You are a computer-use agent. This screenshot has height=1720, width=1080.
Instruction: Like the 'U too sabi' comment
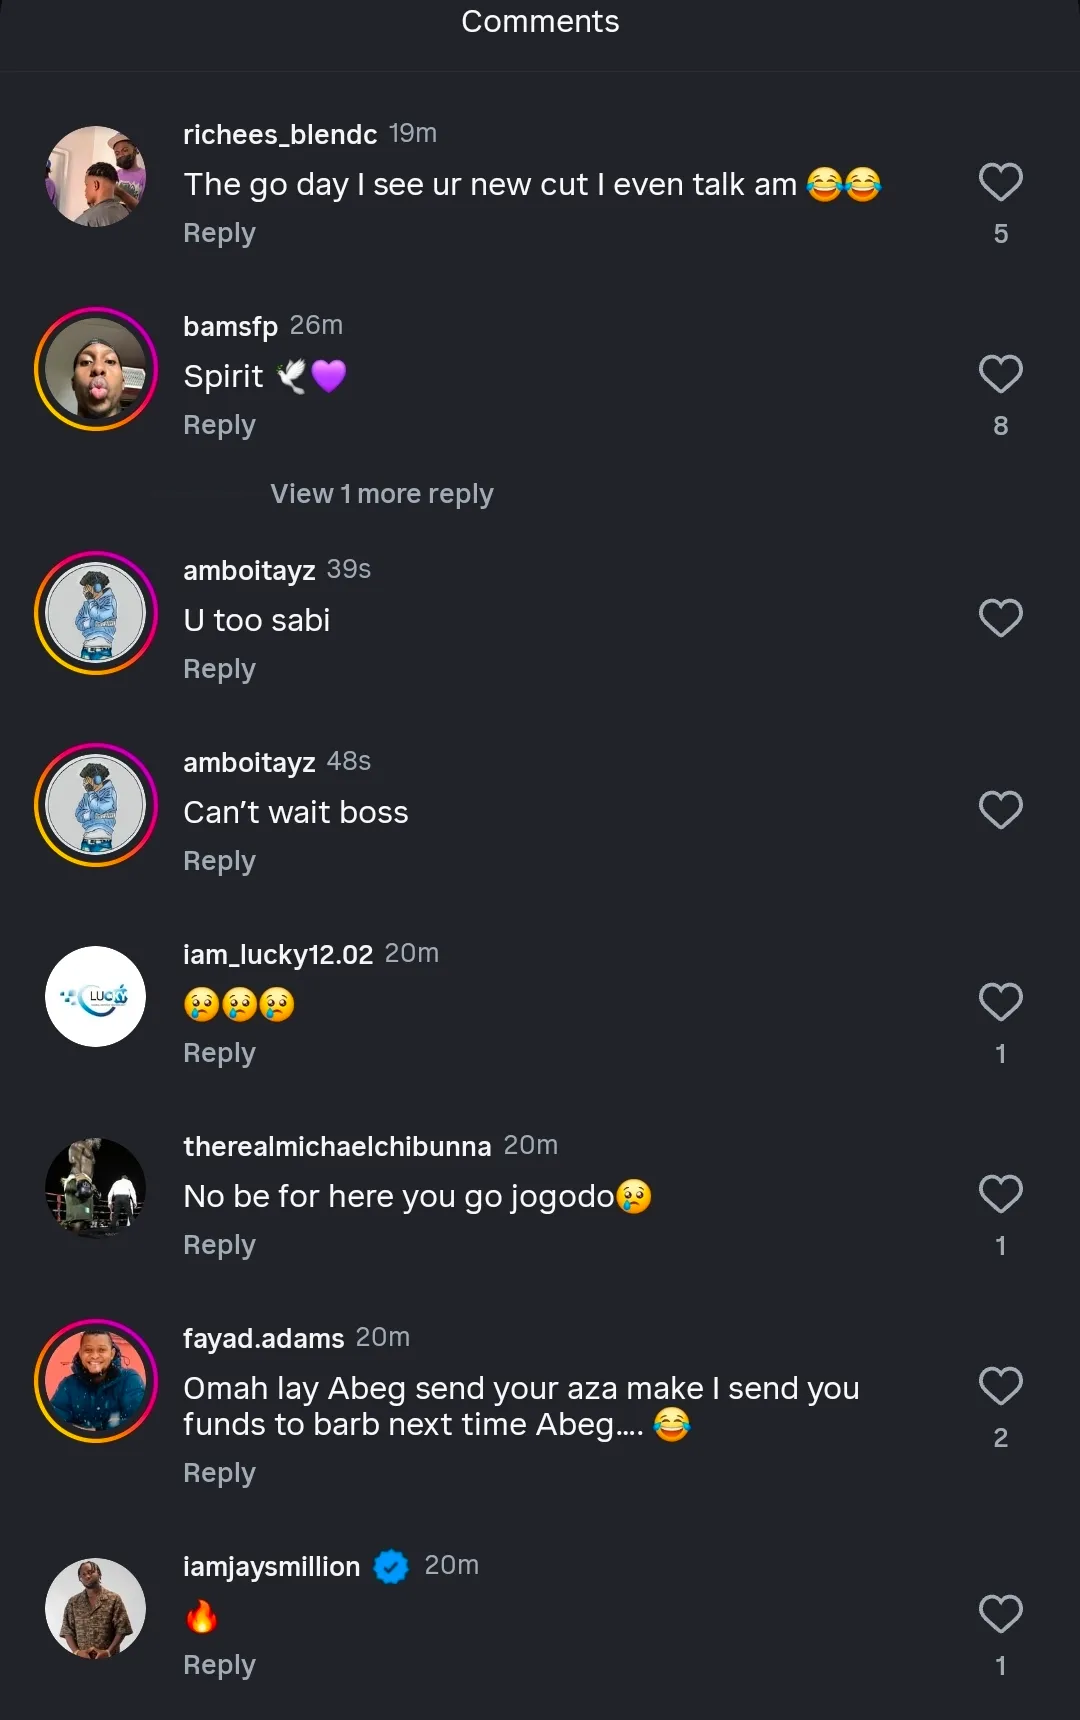click(1000, 619)
